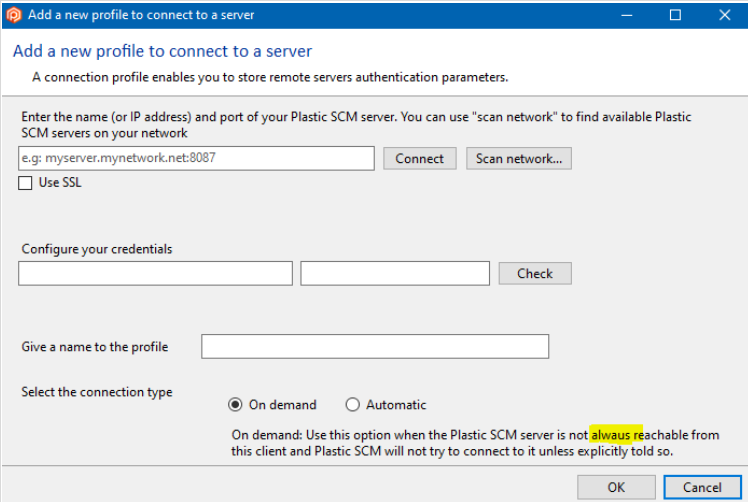
Task: Click the Check credentials button
Action: [x=534, y=273]
